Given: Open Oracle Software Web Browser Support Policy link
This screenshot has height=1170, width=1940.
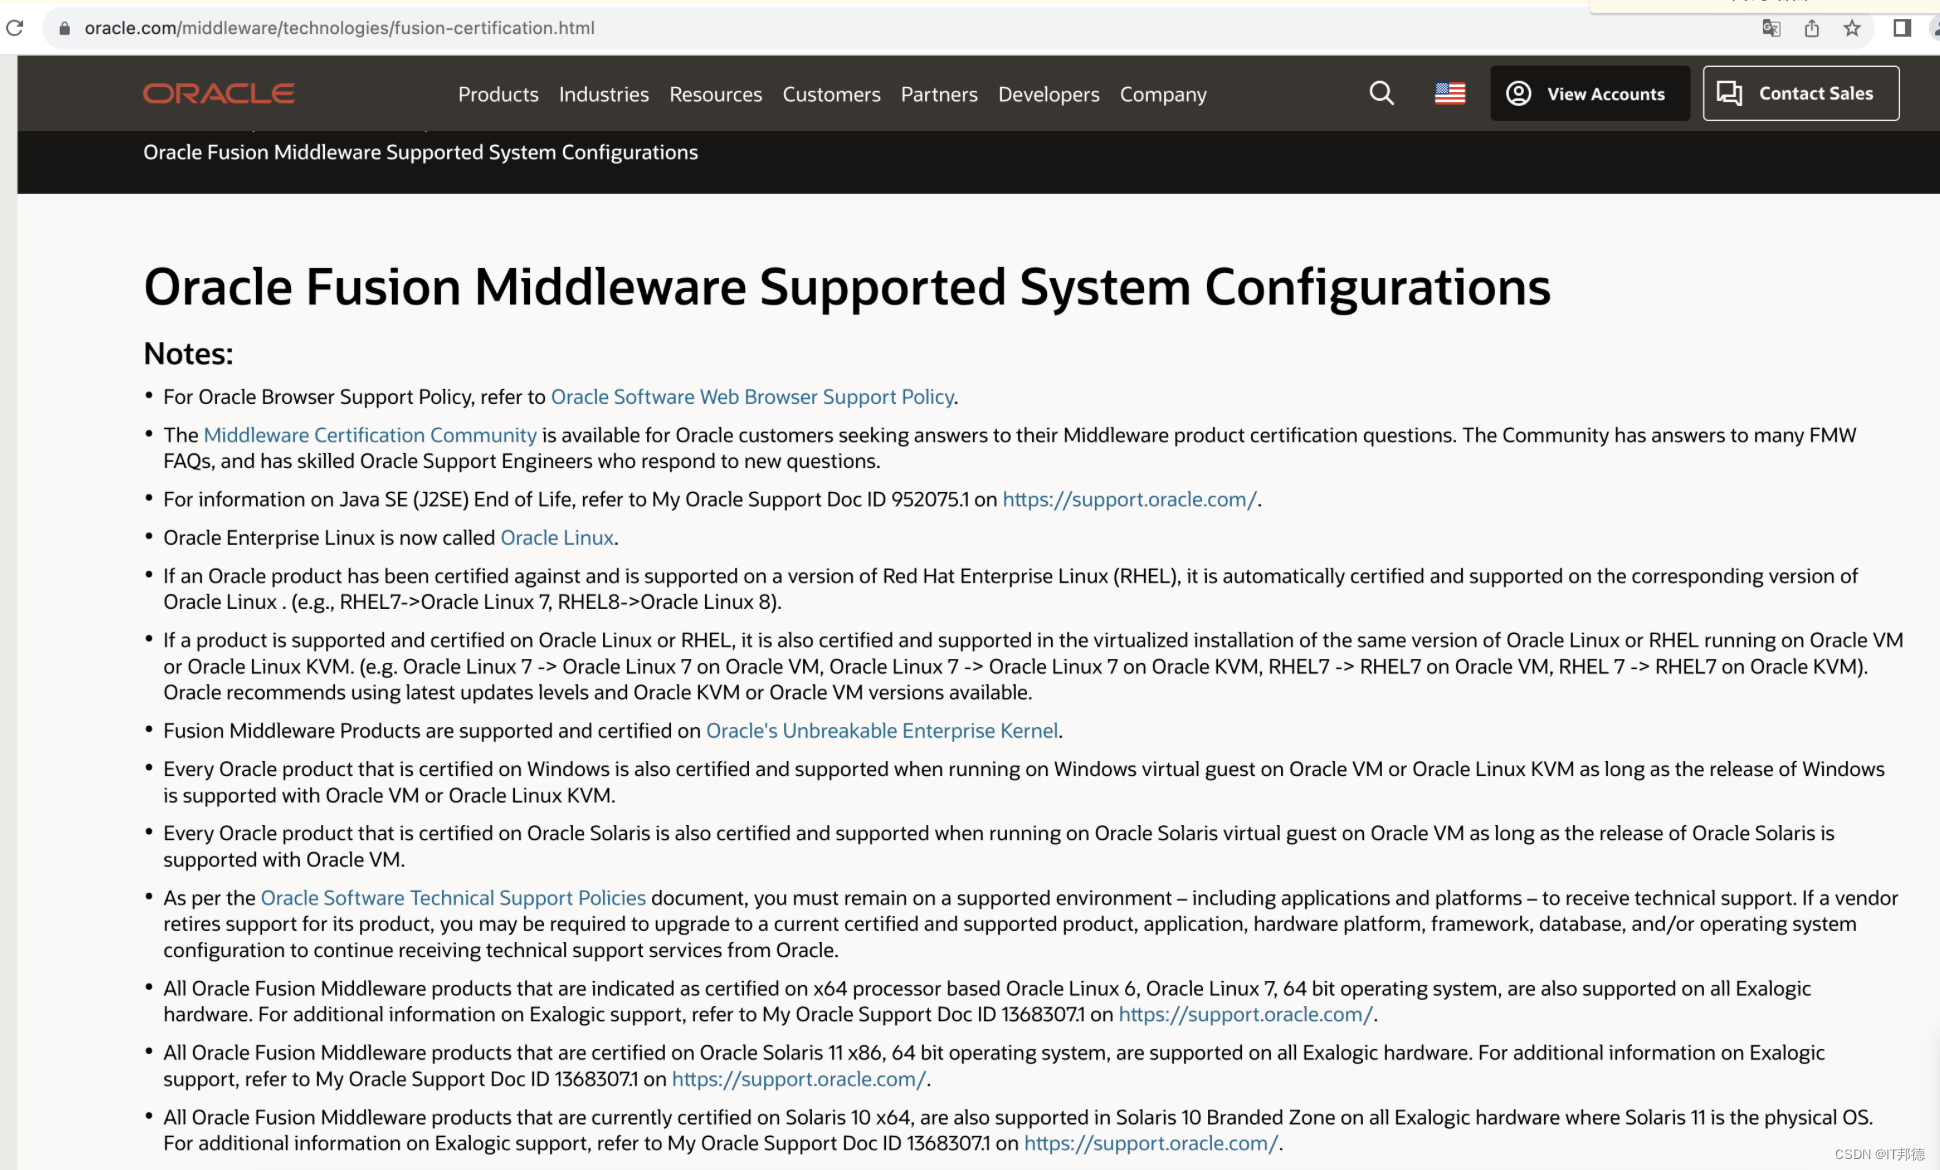Looking at the screenshot, I should point(752,397).
